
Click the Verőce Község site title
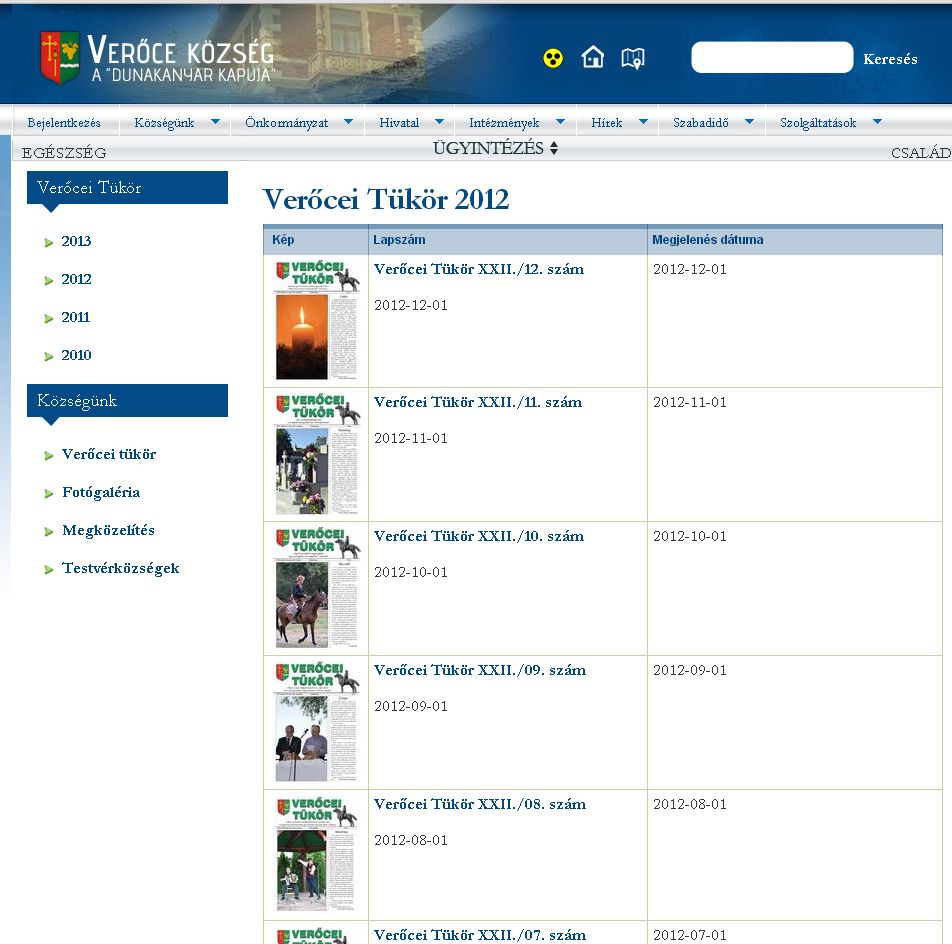180,50
